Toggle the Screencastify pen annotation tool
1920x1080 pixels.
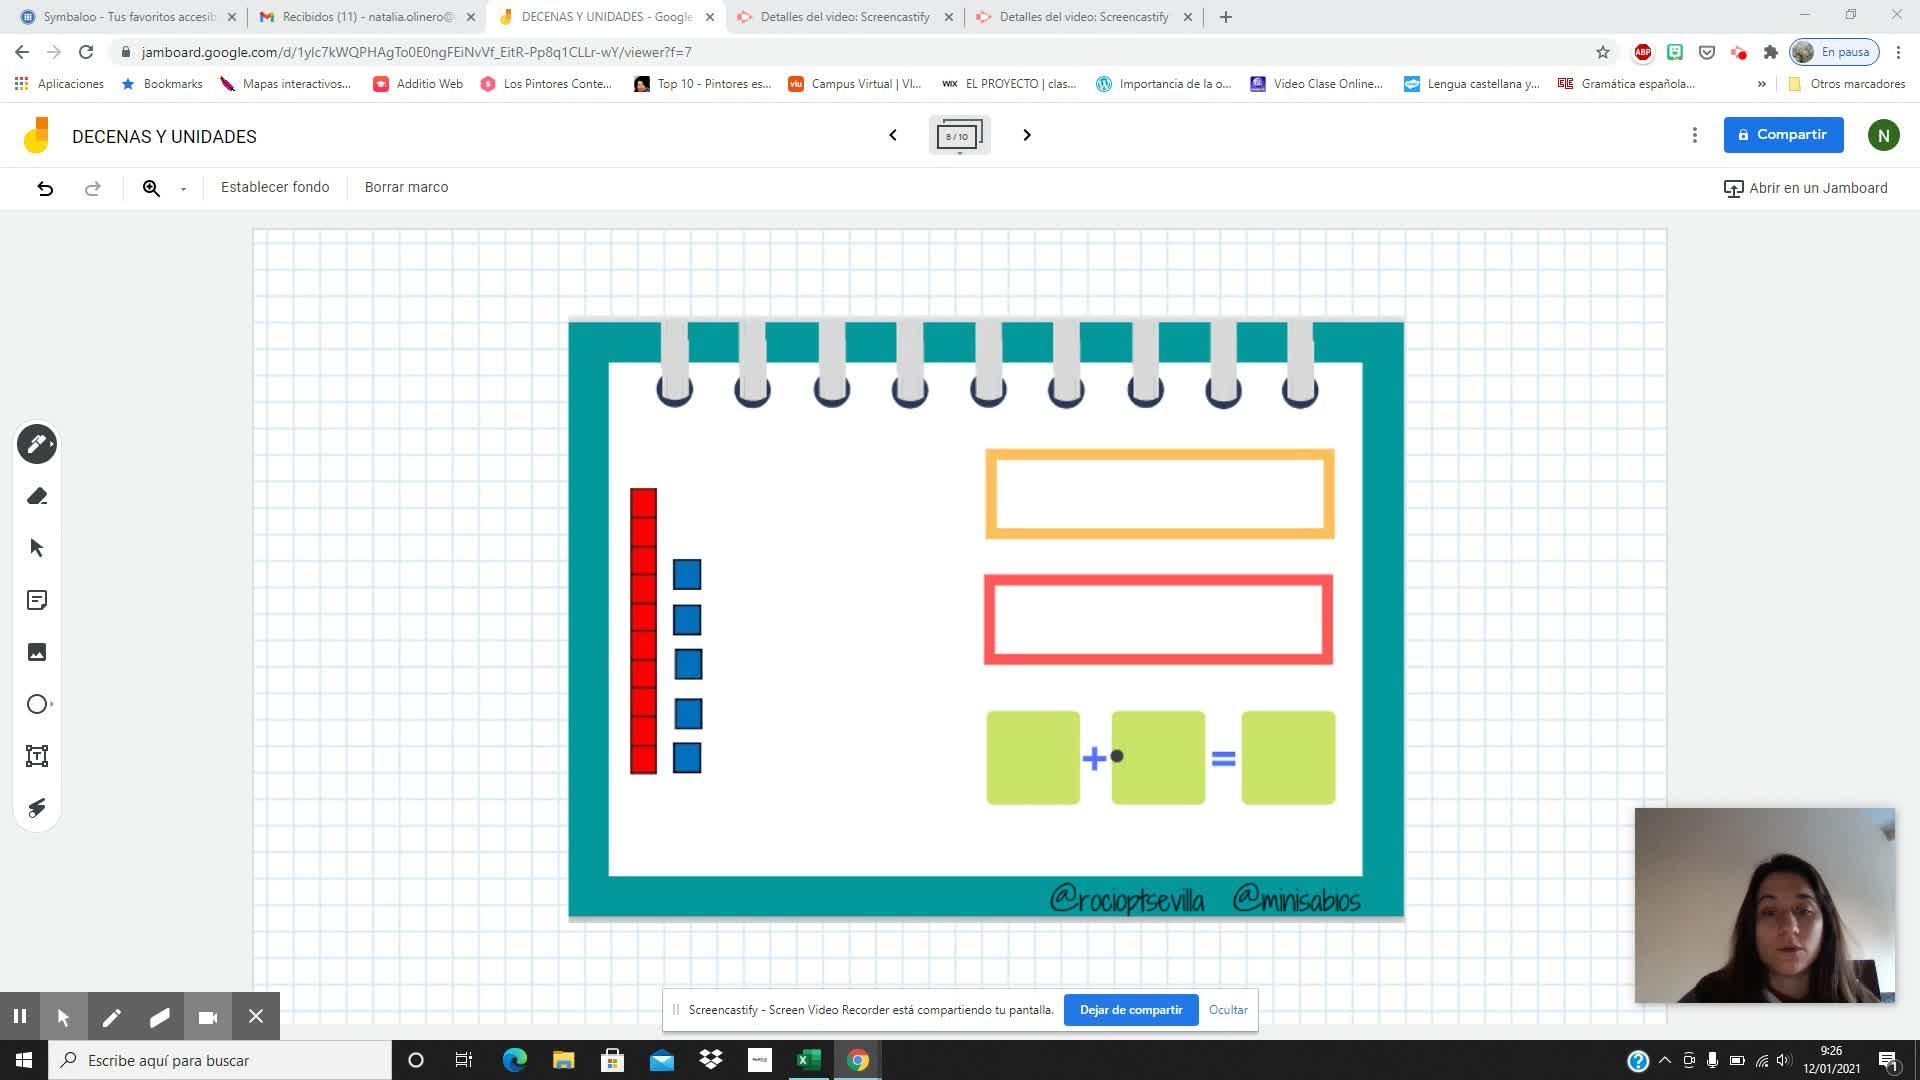click(111, 1017)
